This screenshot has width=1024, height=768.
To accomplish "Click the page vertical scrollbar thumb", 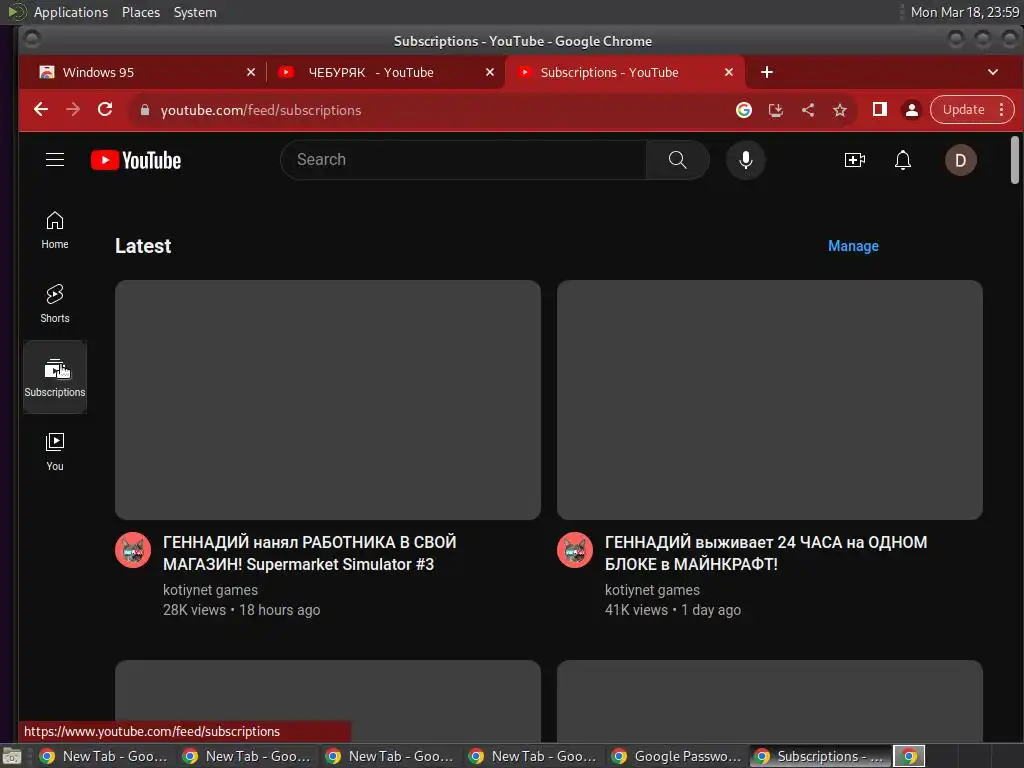I will click(1014, 160).
